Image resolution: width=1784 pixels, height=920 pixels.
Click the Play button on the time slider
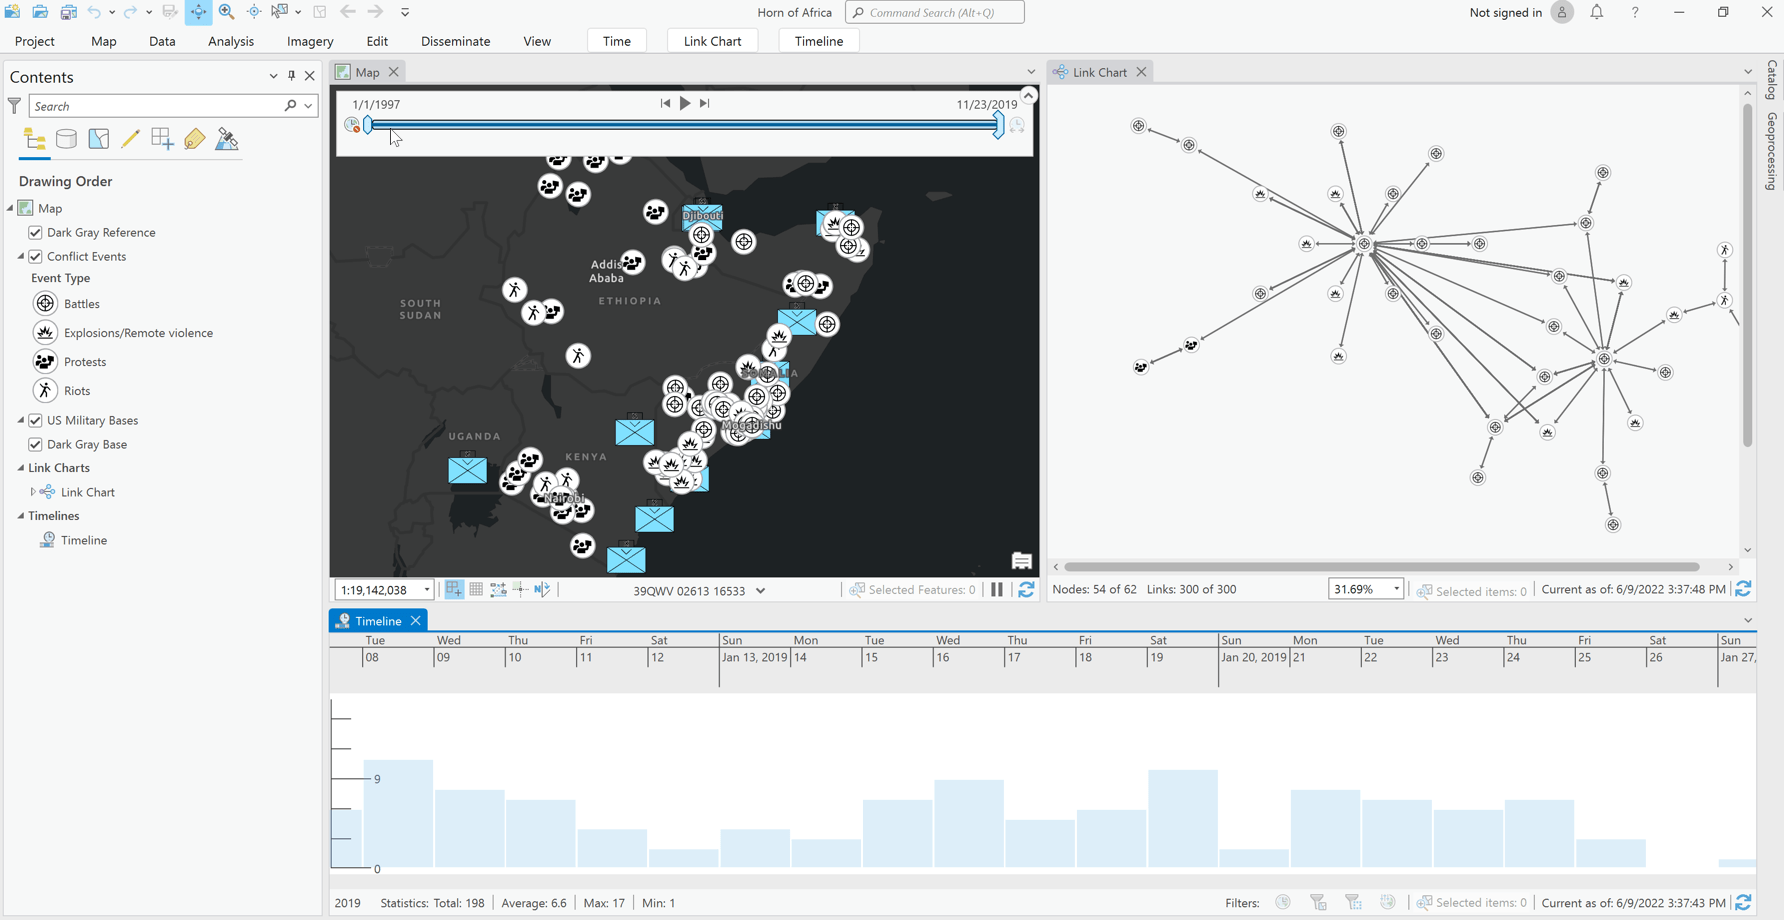pyautogui.click(x=685, y=103)
